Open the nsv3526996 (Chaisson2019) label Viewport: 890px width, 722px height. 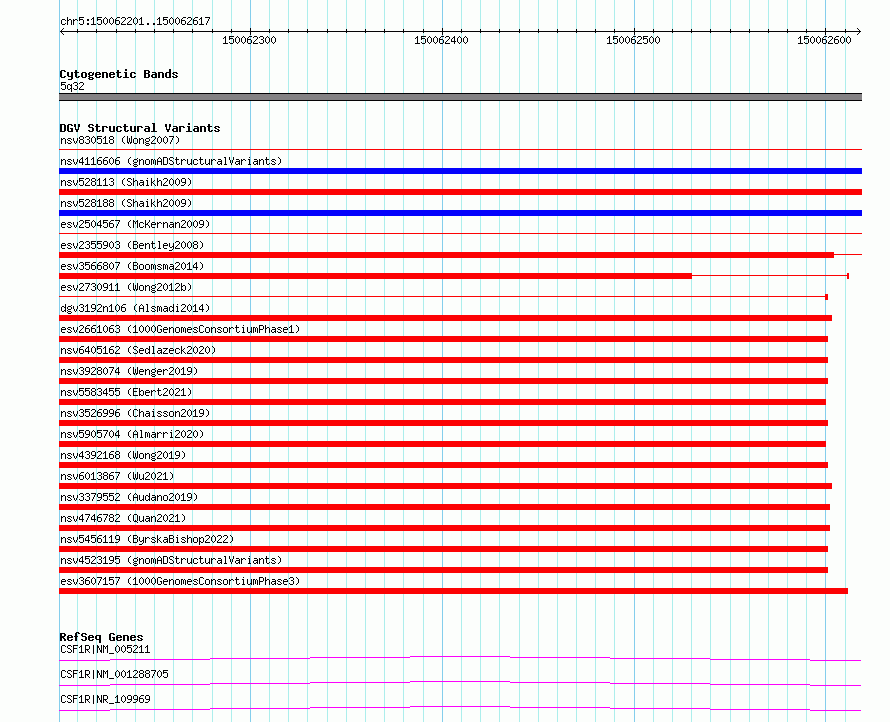[135, 413]
